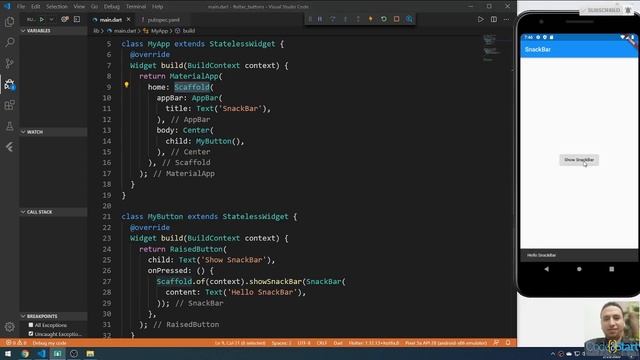Viewport: 640px width, 360px height.
Task: Tap Show SnackBar button in emulator
Action: point(579,160)
